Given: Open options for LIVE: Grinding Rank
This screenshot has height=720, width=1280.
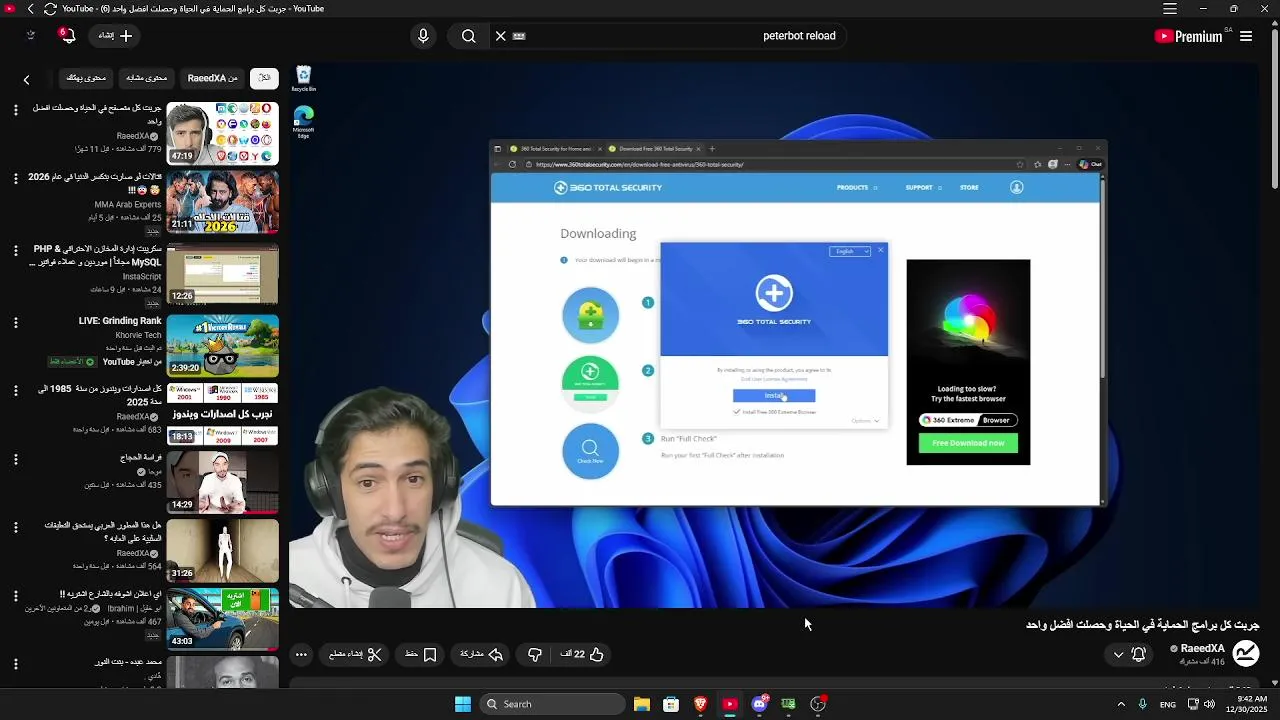Looking at the screenshot, I should point(15,322).
